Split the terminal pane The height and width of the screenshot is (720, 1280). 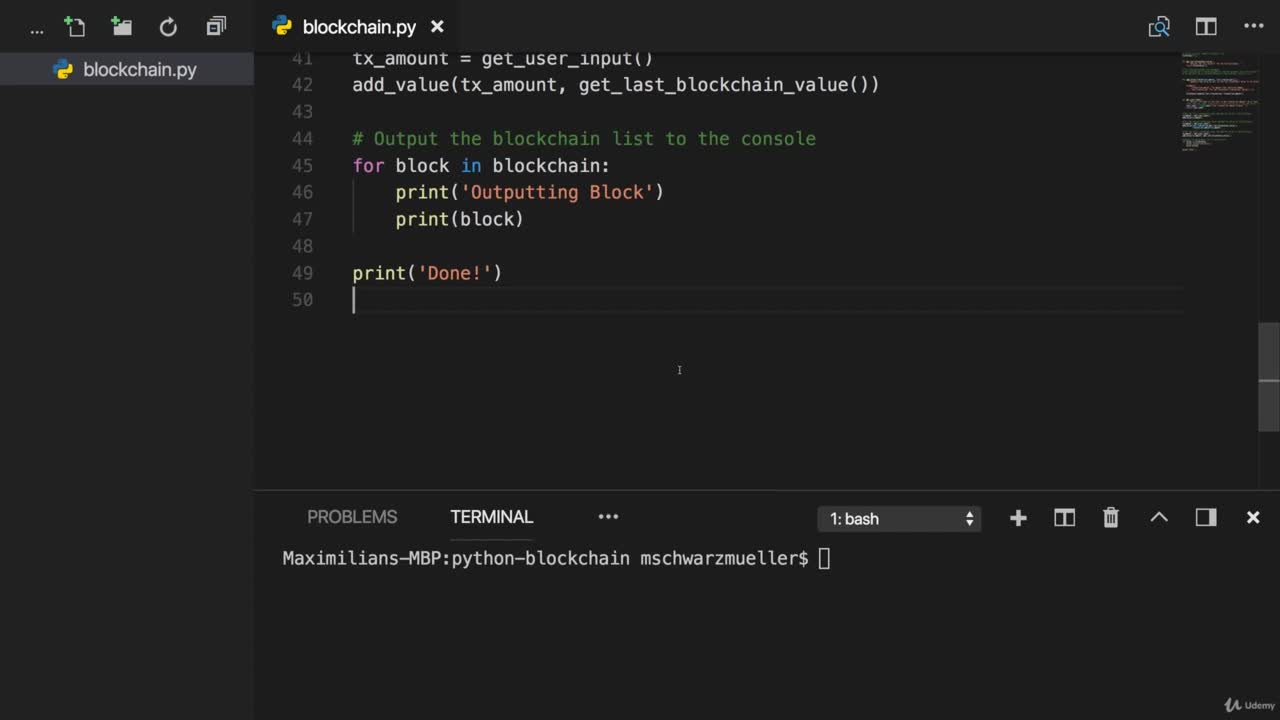coord(1064,517)
